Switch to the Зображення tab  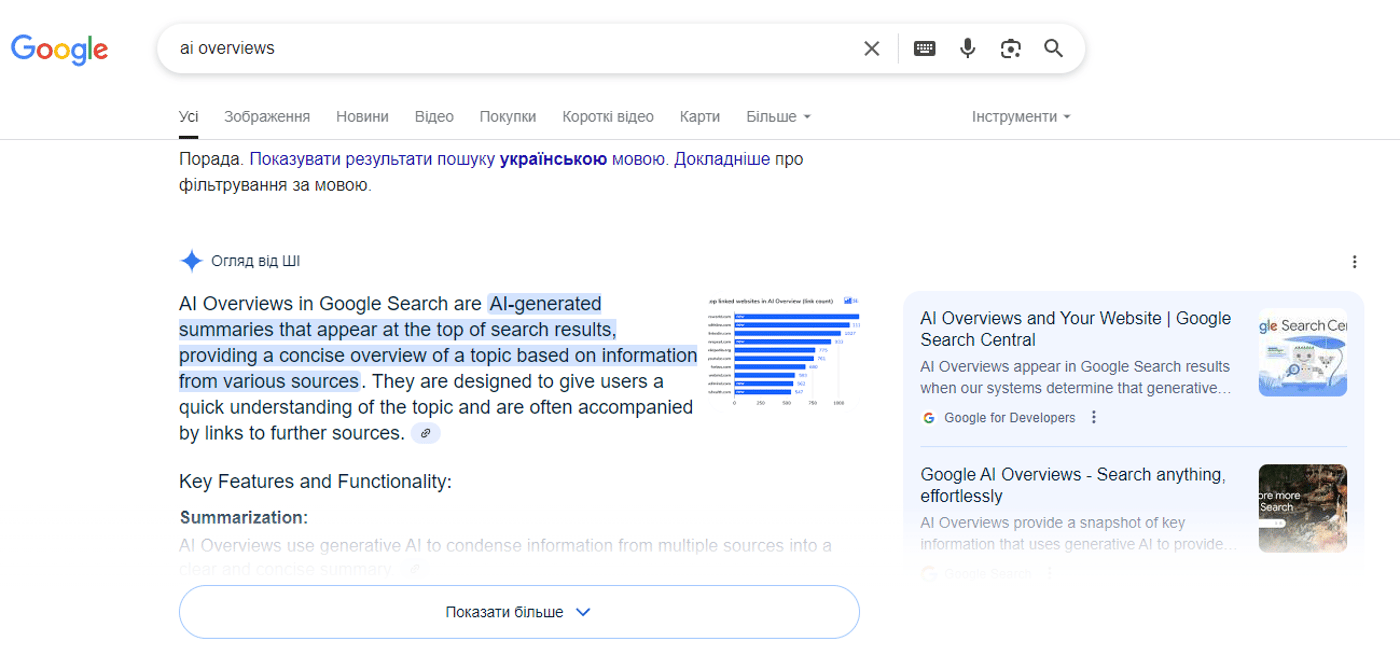coord(267,116)
